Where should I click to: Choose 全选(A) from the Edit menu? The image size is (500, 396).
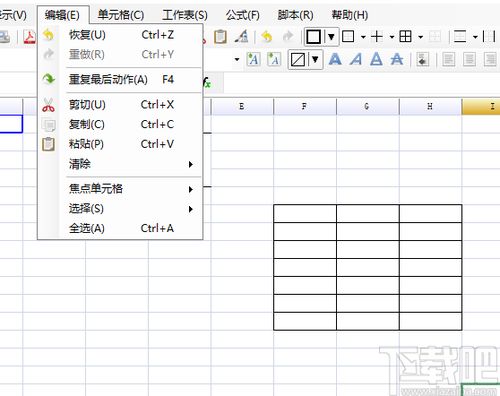120,228
